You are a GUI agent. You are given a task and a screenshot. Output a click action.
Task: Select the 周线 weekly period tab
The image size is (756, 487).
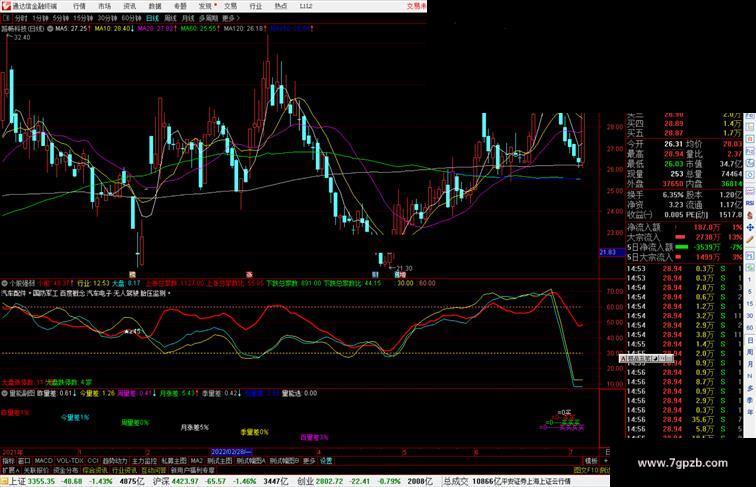tap(170, 18)
